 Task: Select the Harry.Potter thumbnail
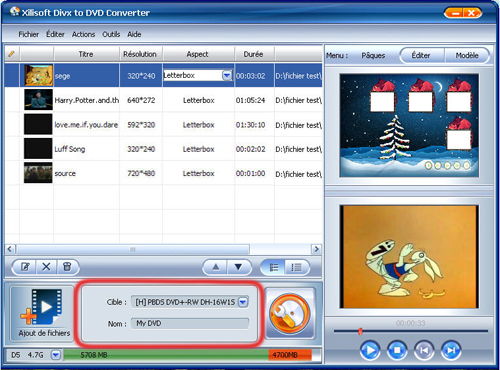click(x=38, y=100)
